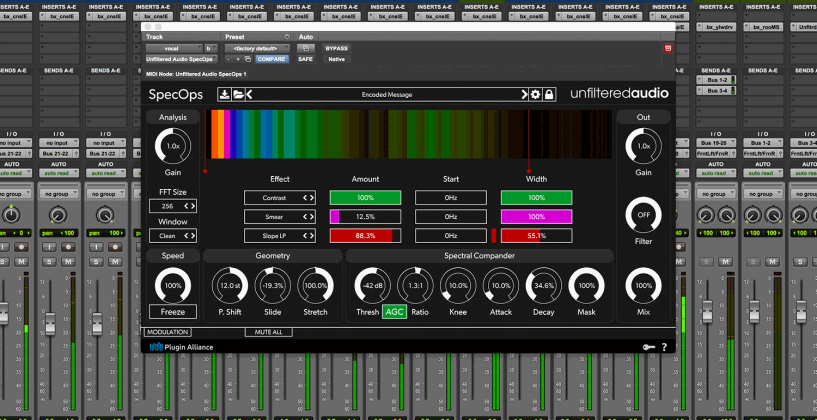Image resolution: width=817 pixels, height=420 pixels.
Task: Toggle the preset lock icon
Action: coord(549,94)
